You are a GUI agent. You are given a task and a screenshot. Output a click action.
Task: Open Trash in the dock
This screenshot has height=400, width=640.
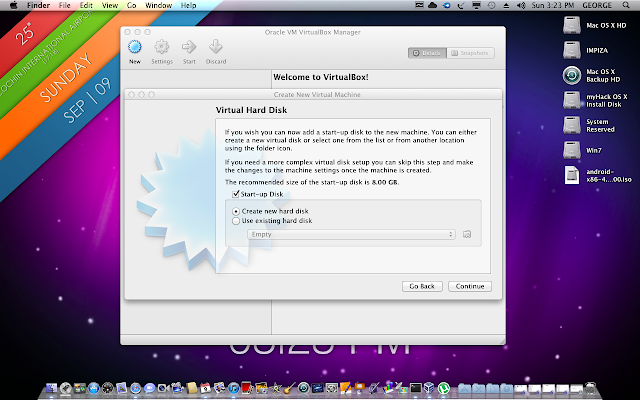point(590,389)
